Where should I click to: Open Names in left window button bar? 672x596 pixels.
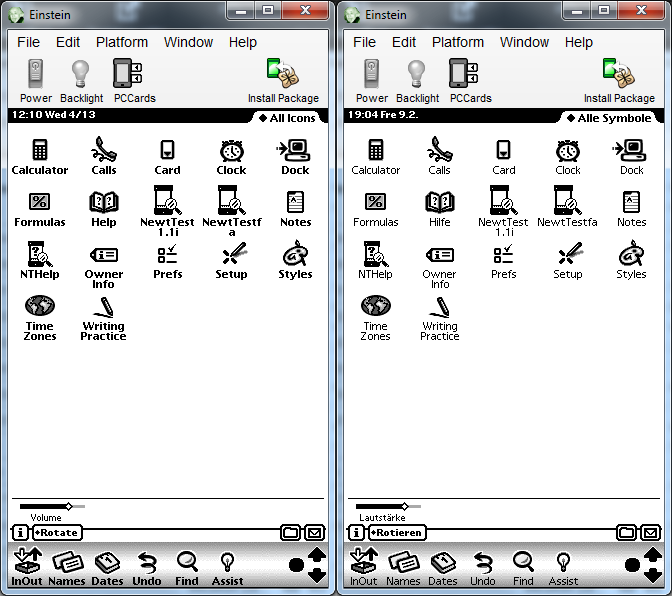click(x=67, y=568)
